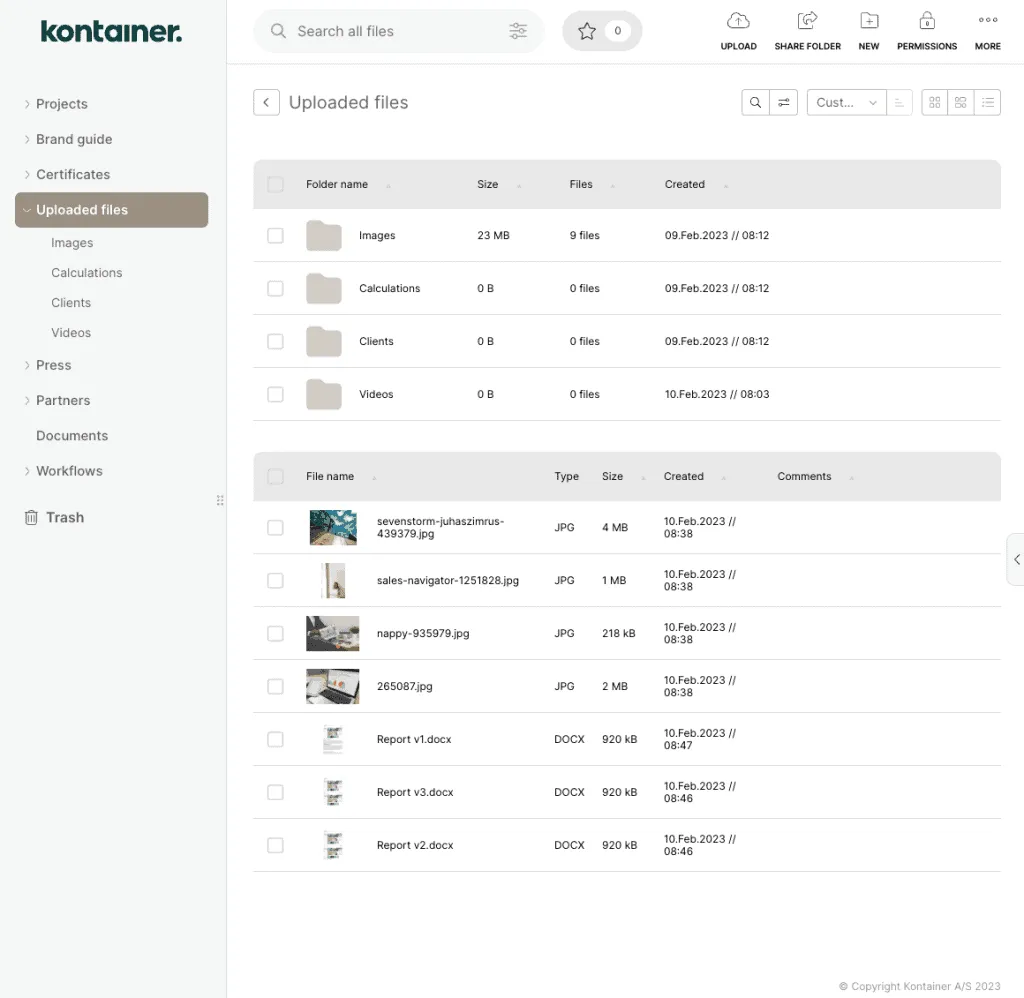Toggle the sort direction icon
This screenshot has height=998, width=1024.
[x=899, y=103]
